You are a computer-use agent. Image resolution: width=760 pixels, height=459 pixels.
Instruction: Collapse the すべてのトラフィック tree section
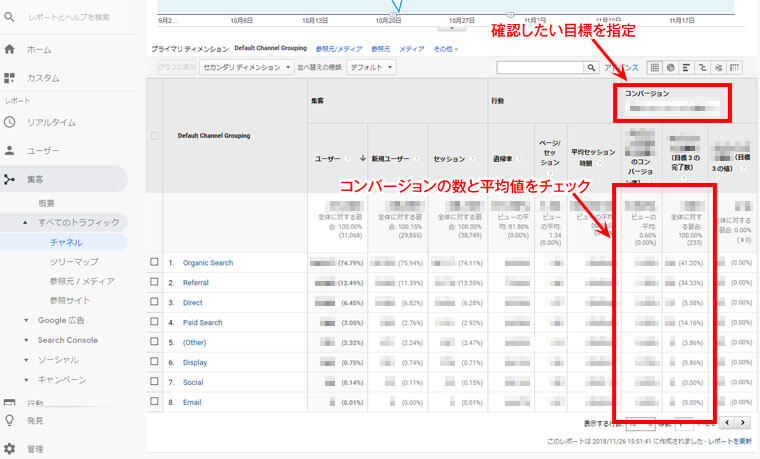[x=25, y=222]
